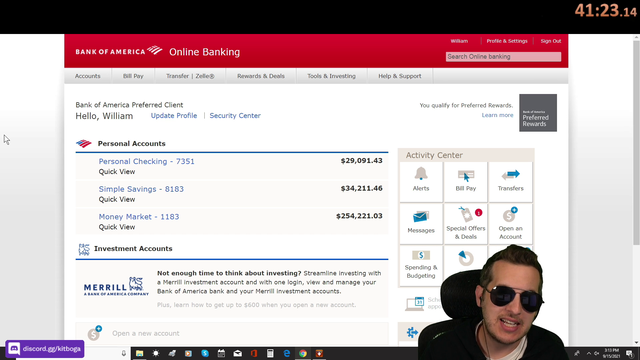Open the Tools & Investing menu

click(331, 76)
